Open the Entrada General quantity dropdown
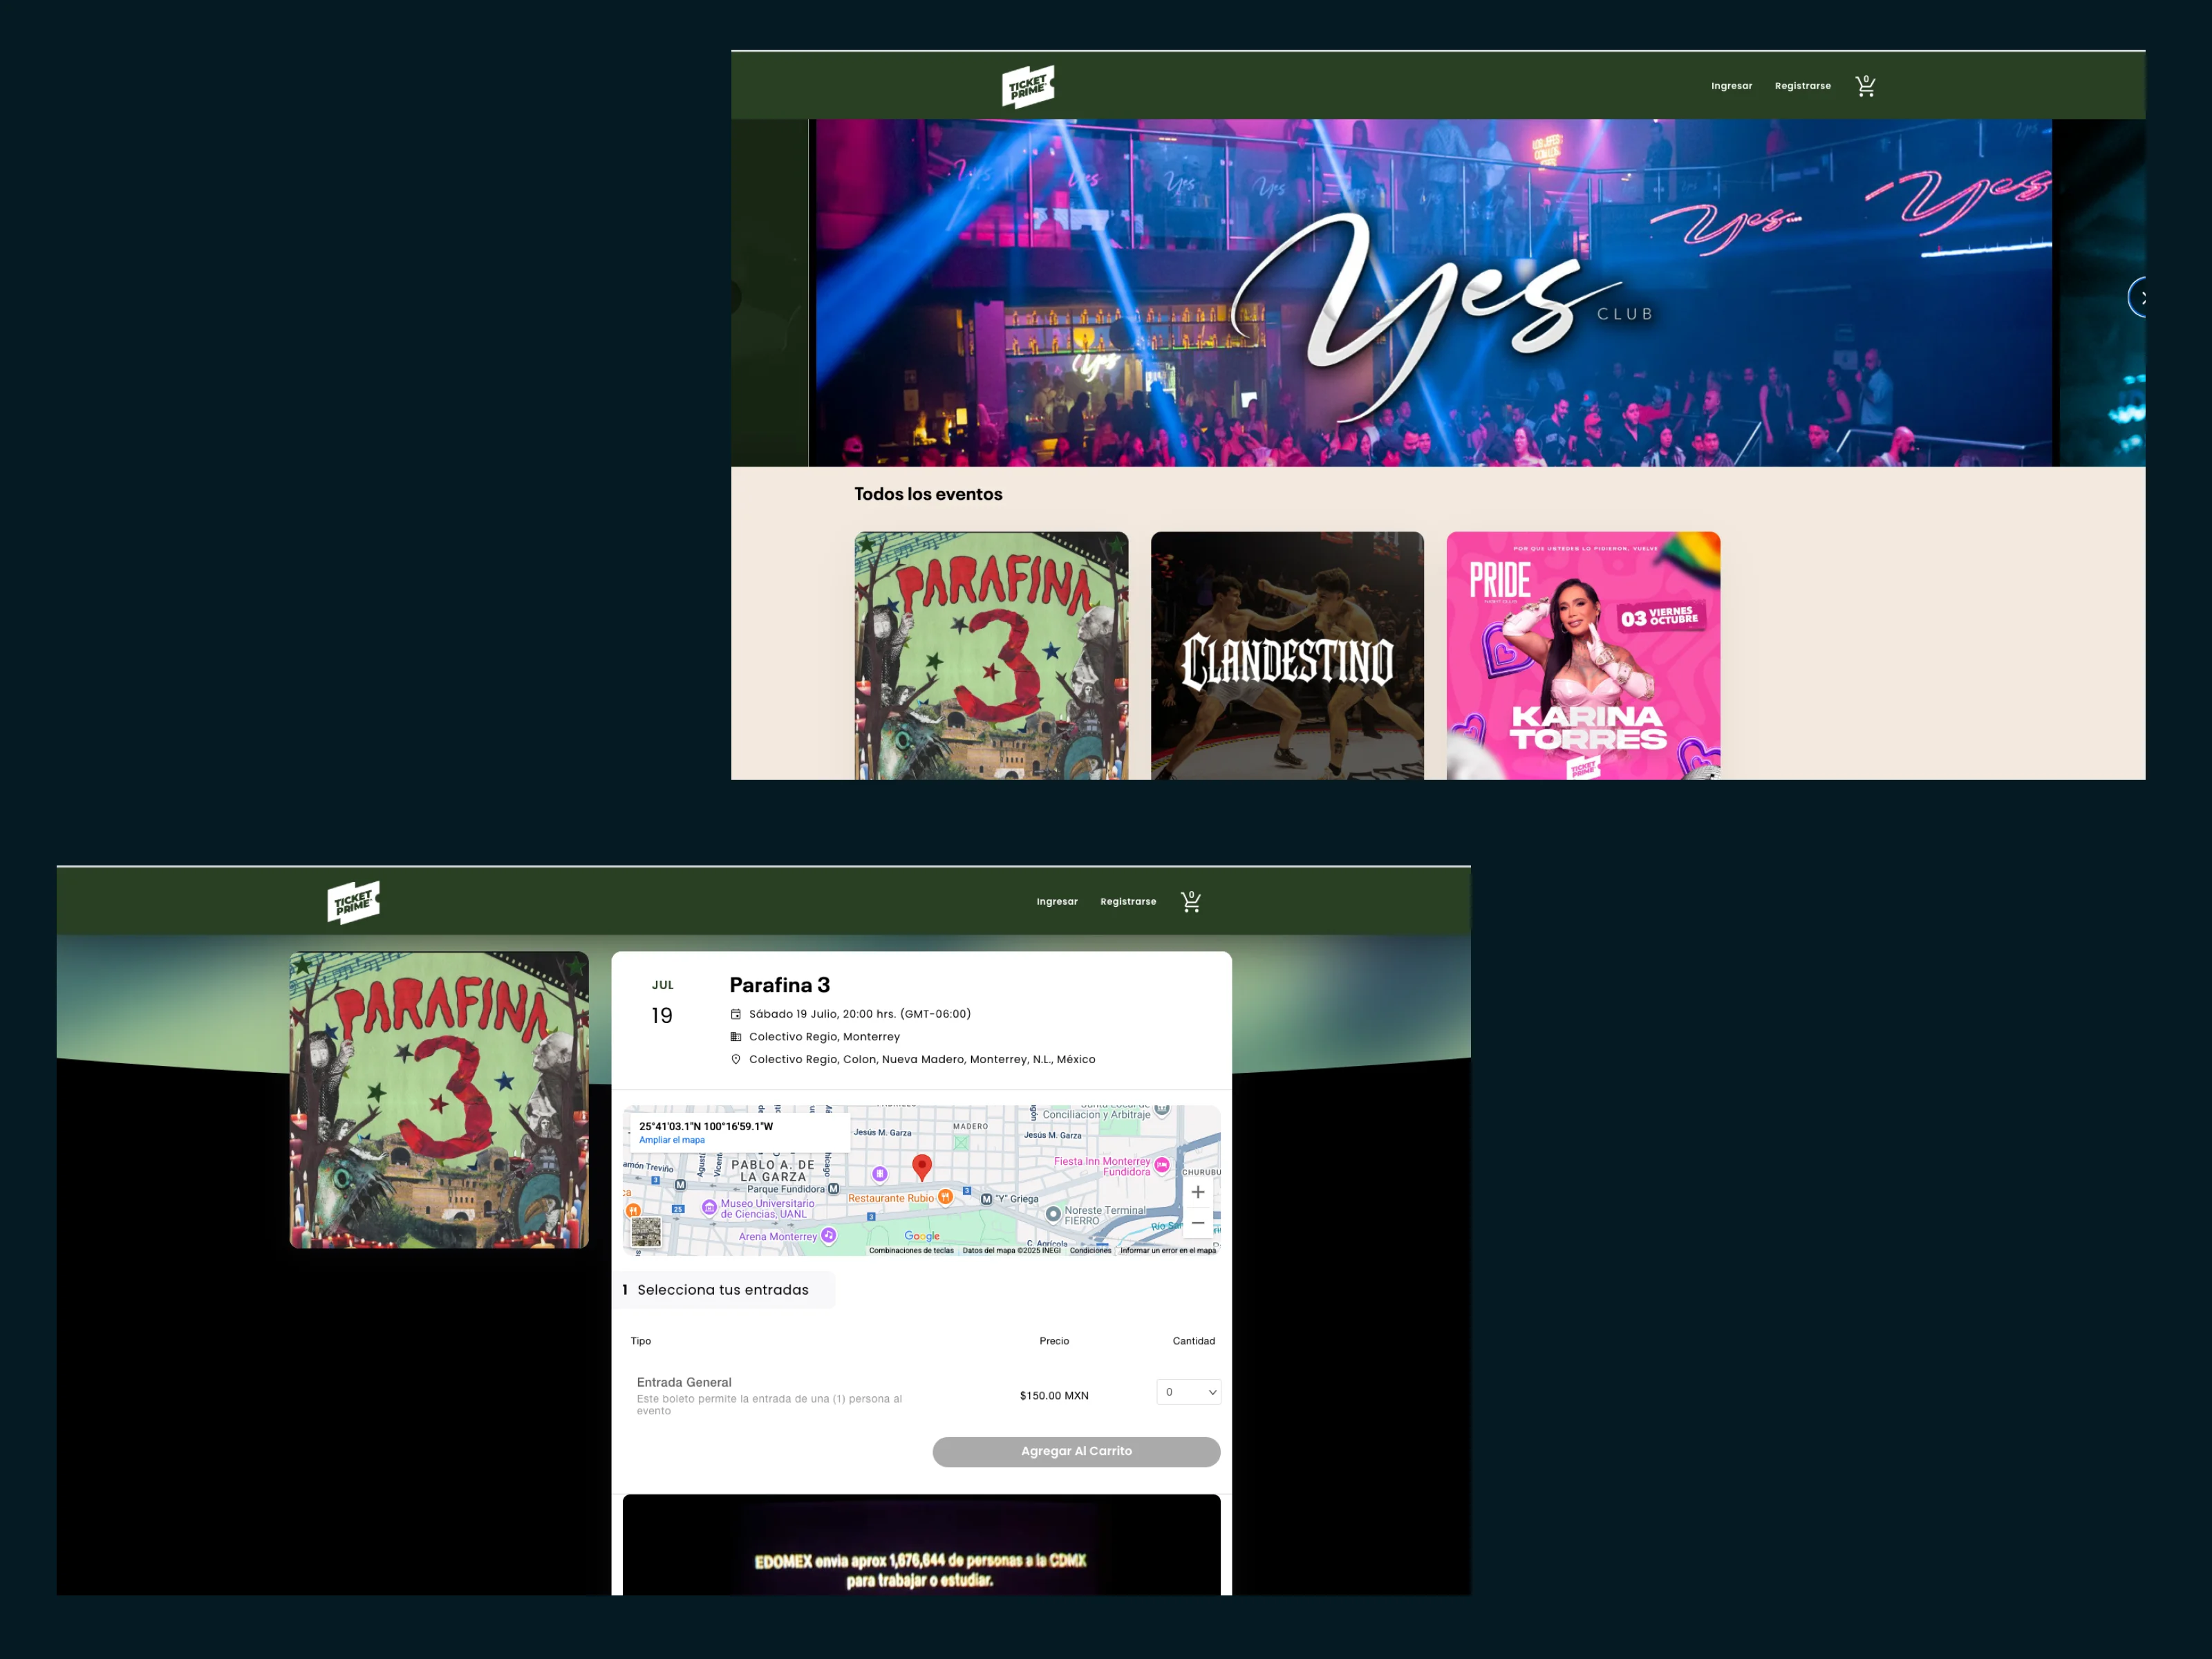The height and width of the screenshot is (1659, 2212). pyautogui.click(x=1188, y=1392)
